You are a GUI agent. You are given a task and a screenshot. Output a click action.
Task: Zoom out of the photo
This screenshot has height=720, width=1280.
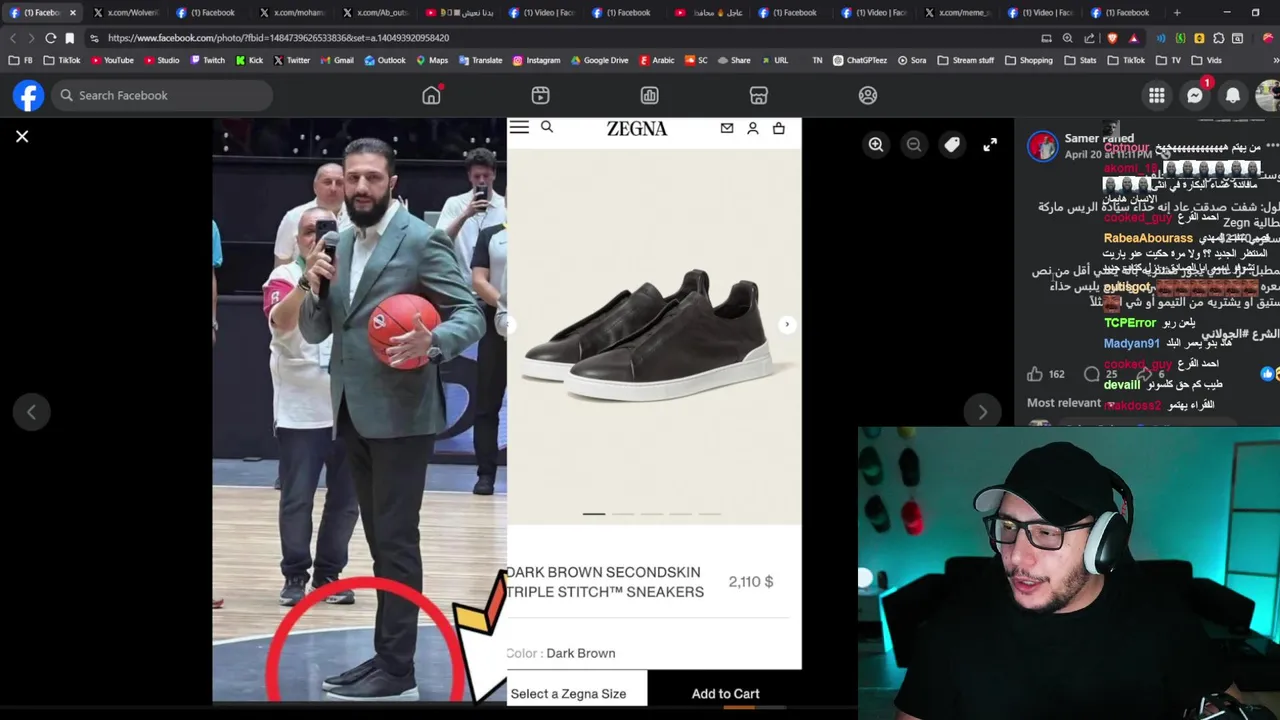coord(914,145)
